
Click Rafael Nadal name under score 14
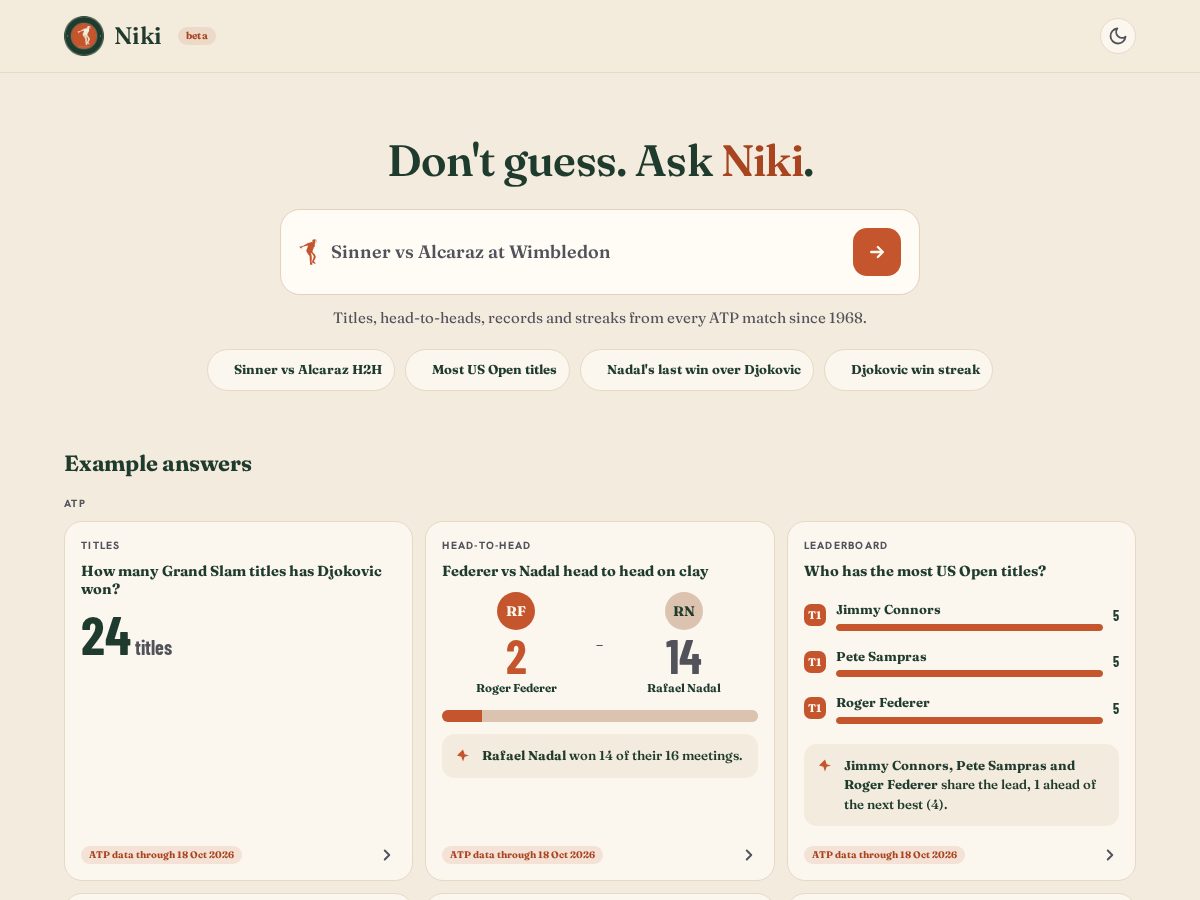pyautogui.click(x=684, y=688)
